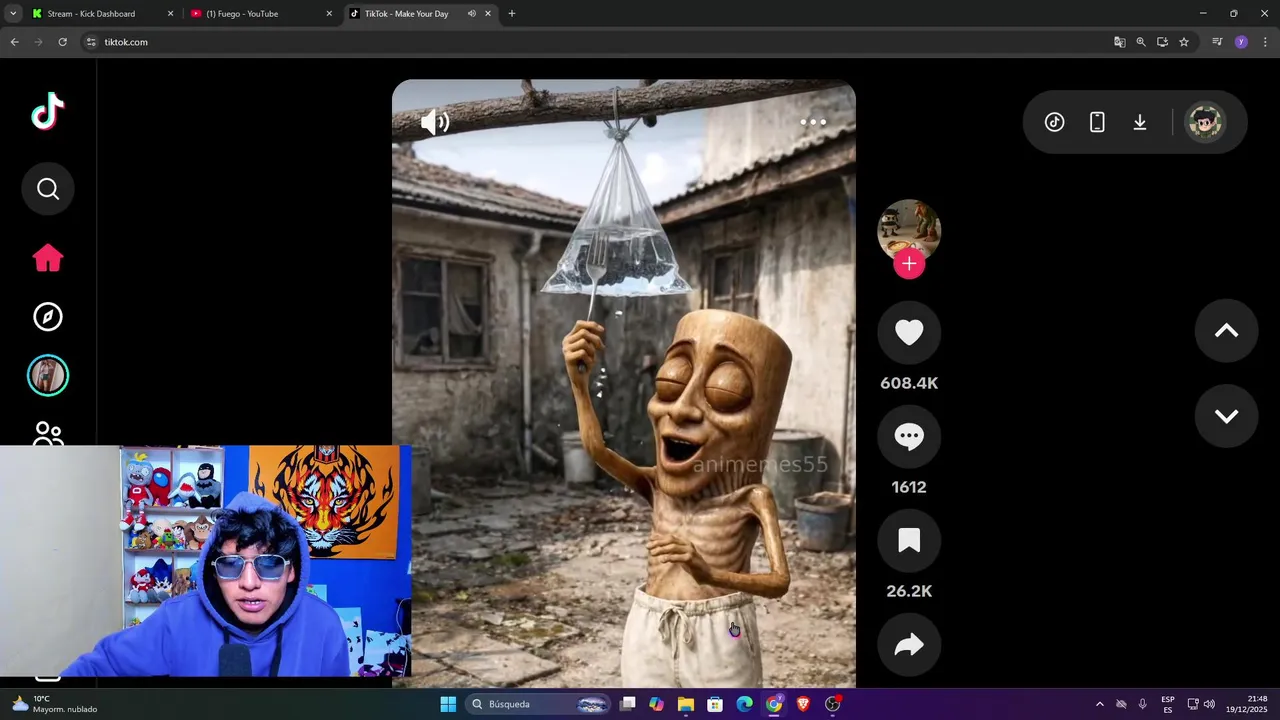1280x720 pixels.
Task: Open the Explore compass icon
Action: [48, 317]
